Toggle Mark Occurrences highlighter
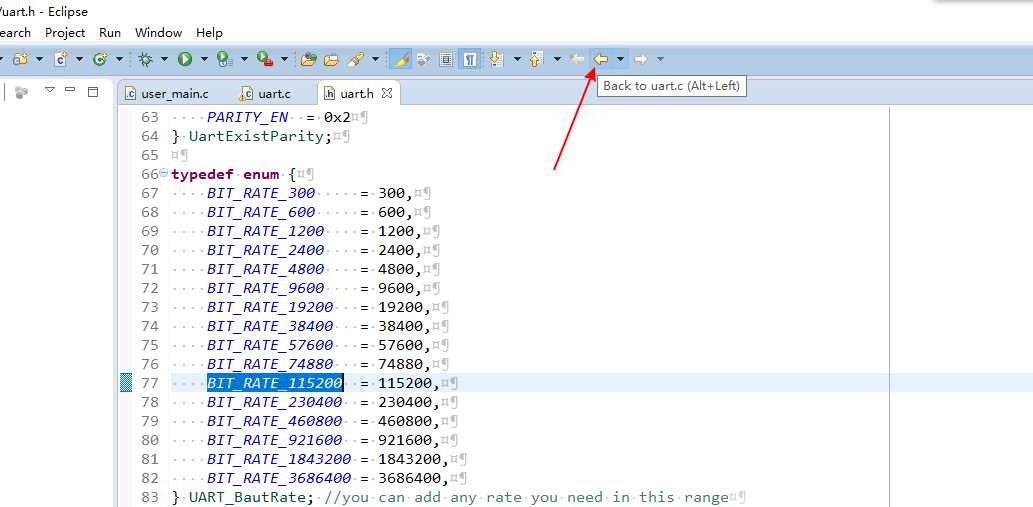1033x507 pixels. [x=400, y=59]
